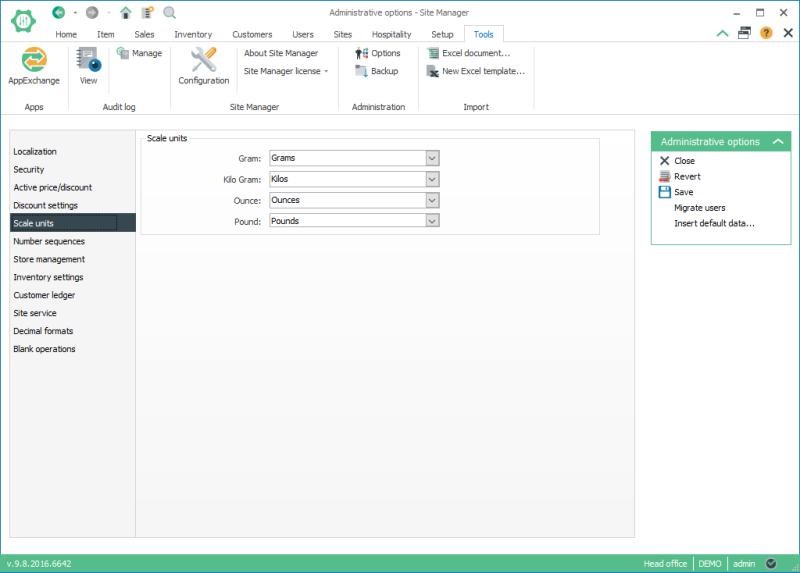
Task: Open AppExchange from the Apps group
Action: [x=33, y=61]
